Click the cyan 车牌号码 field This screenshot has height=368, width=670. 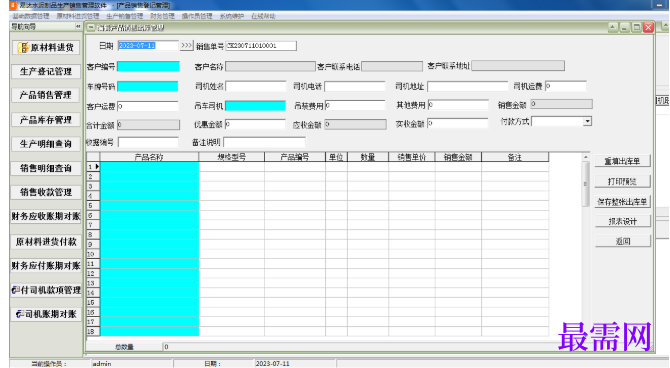tap(147, 86)
